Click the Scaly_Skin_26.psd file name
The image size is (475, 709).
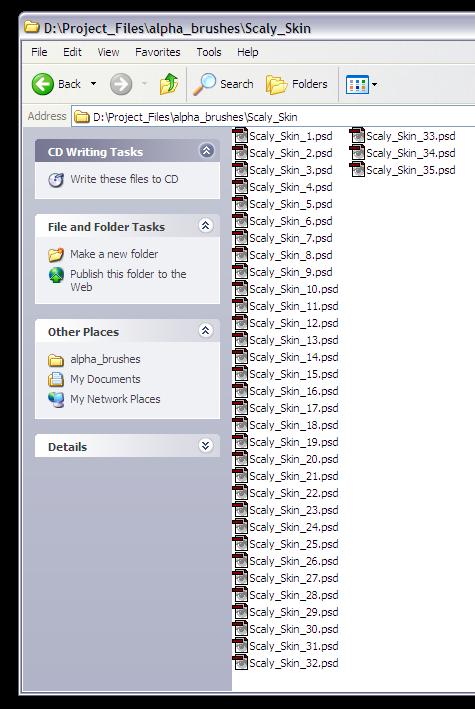(294, 561)
